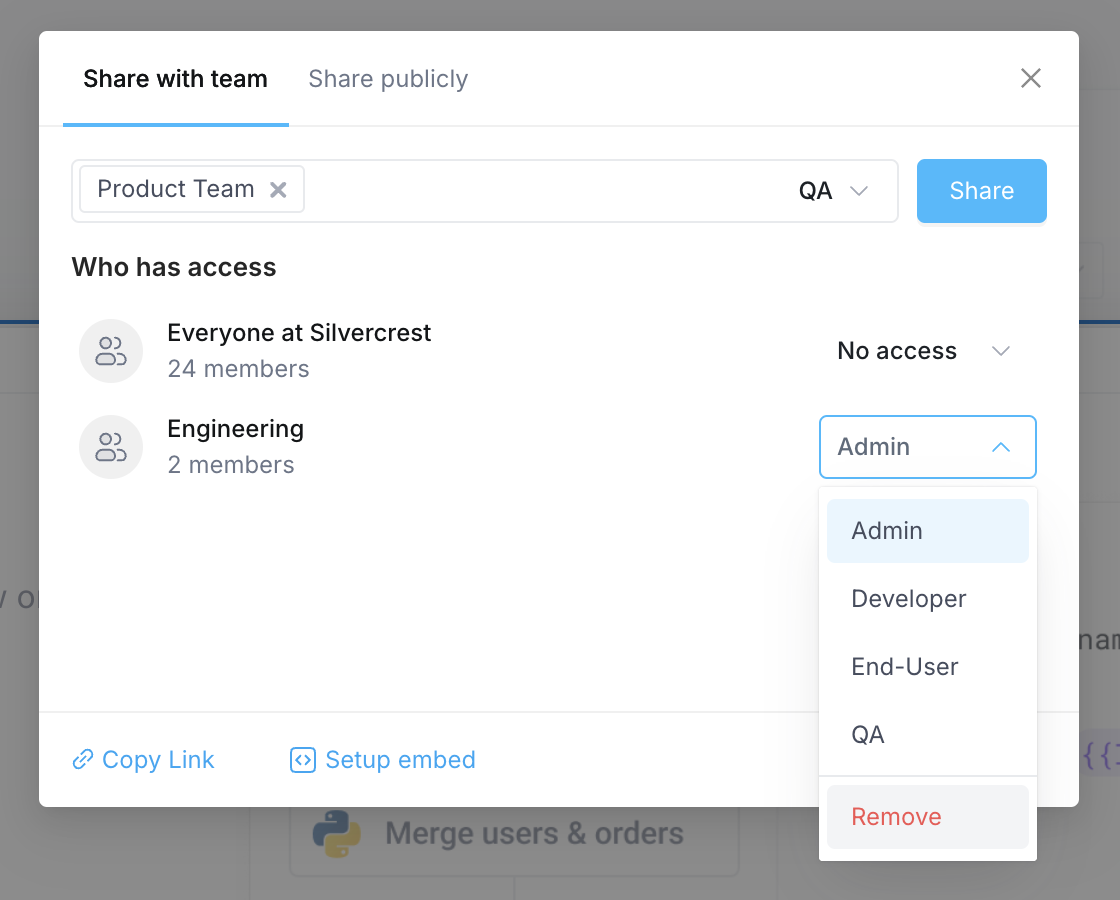Select Developer from the role menu
The width and height of the screenshot is (1120, 900).
click(908, 599)
